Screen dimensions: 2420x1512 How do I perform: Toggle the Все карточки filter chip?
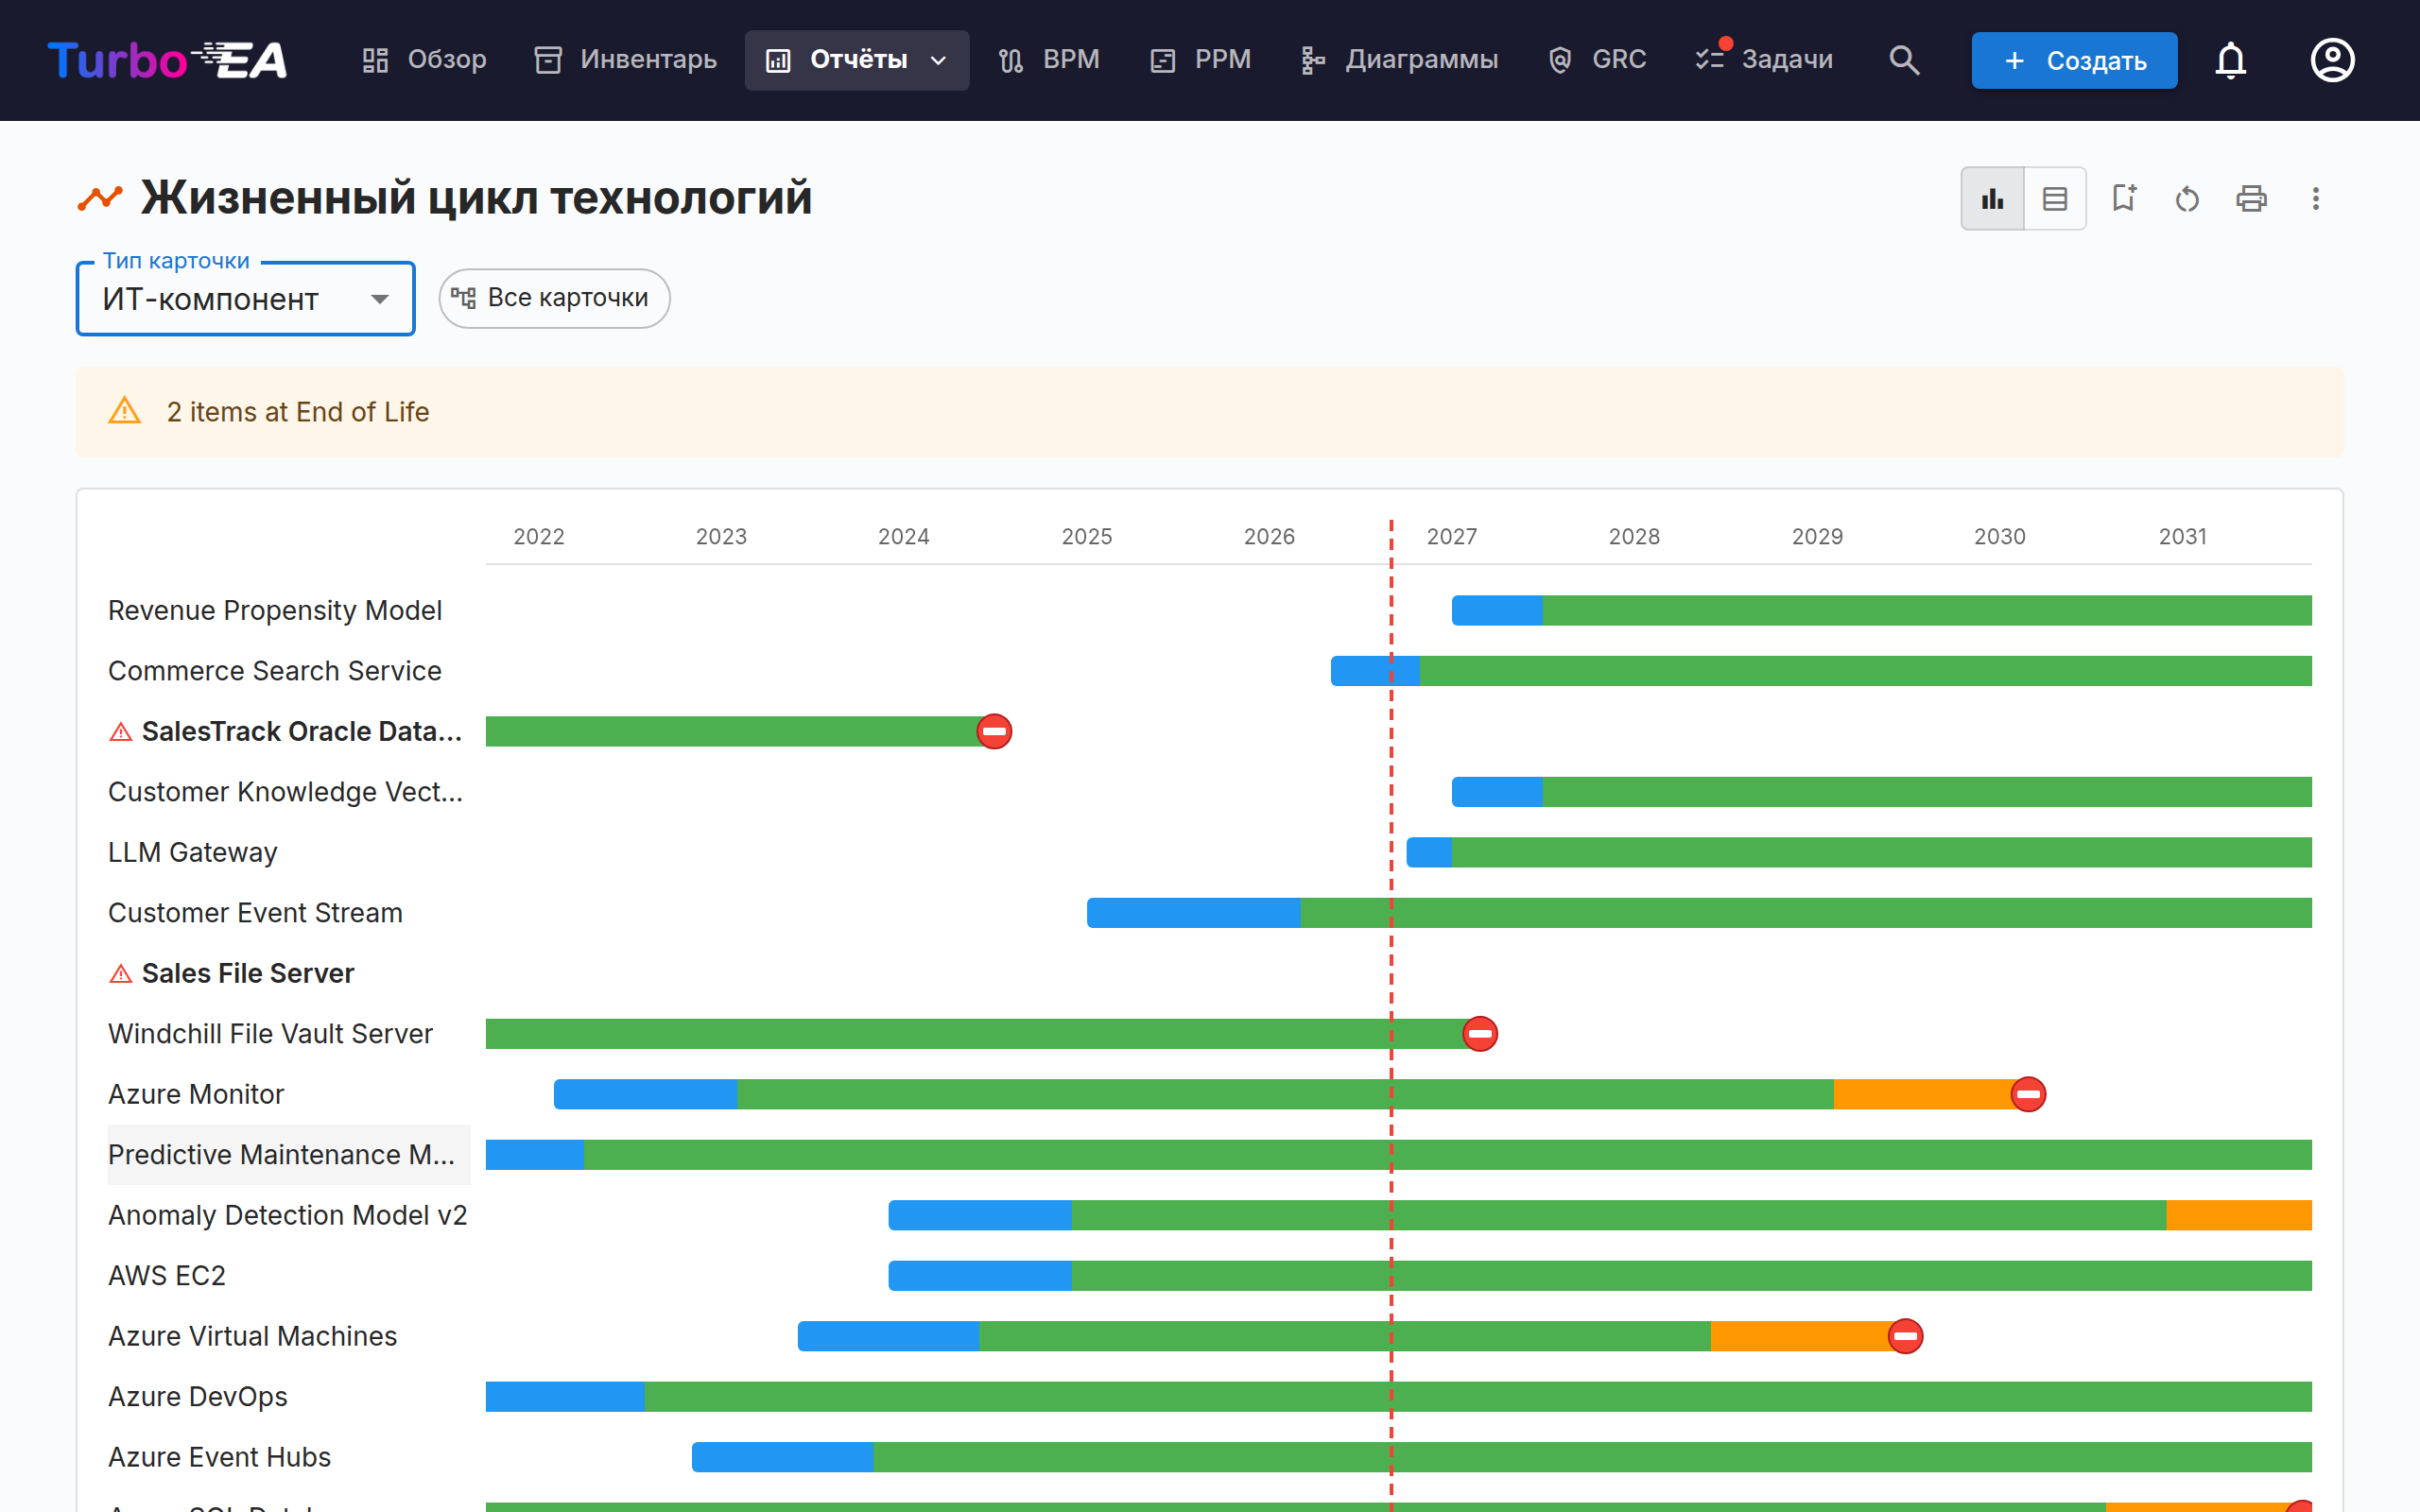(554, 298)
